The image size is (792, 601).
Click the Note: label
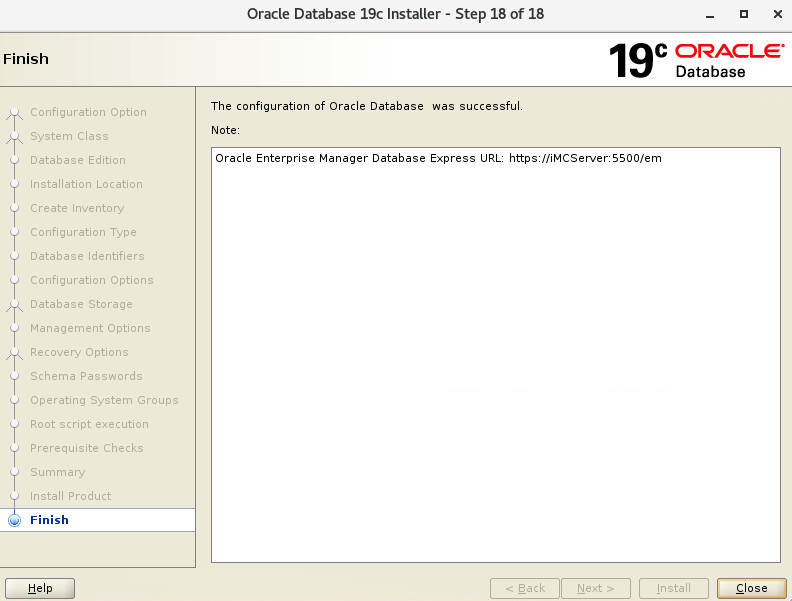225,130
